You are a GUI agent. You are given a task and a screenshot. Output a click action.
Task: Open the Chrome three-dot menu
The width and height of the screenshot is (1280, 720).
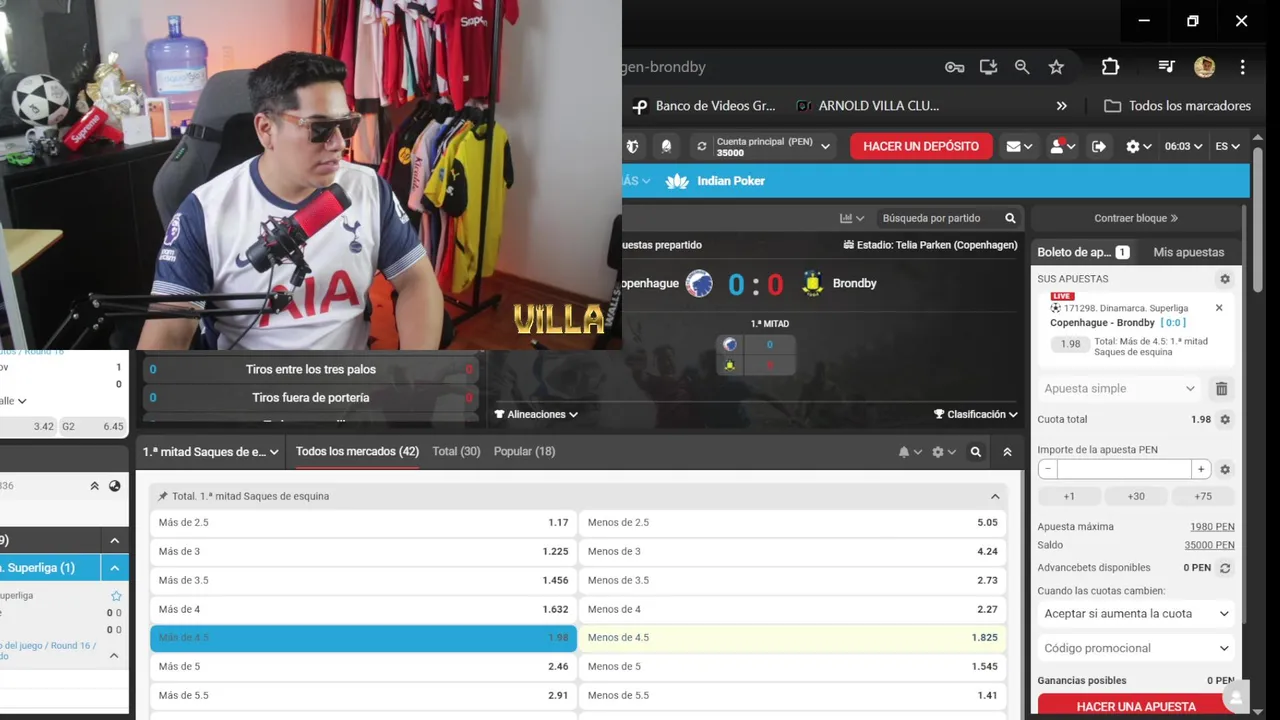click(1242, 67)
